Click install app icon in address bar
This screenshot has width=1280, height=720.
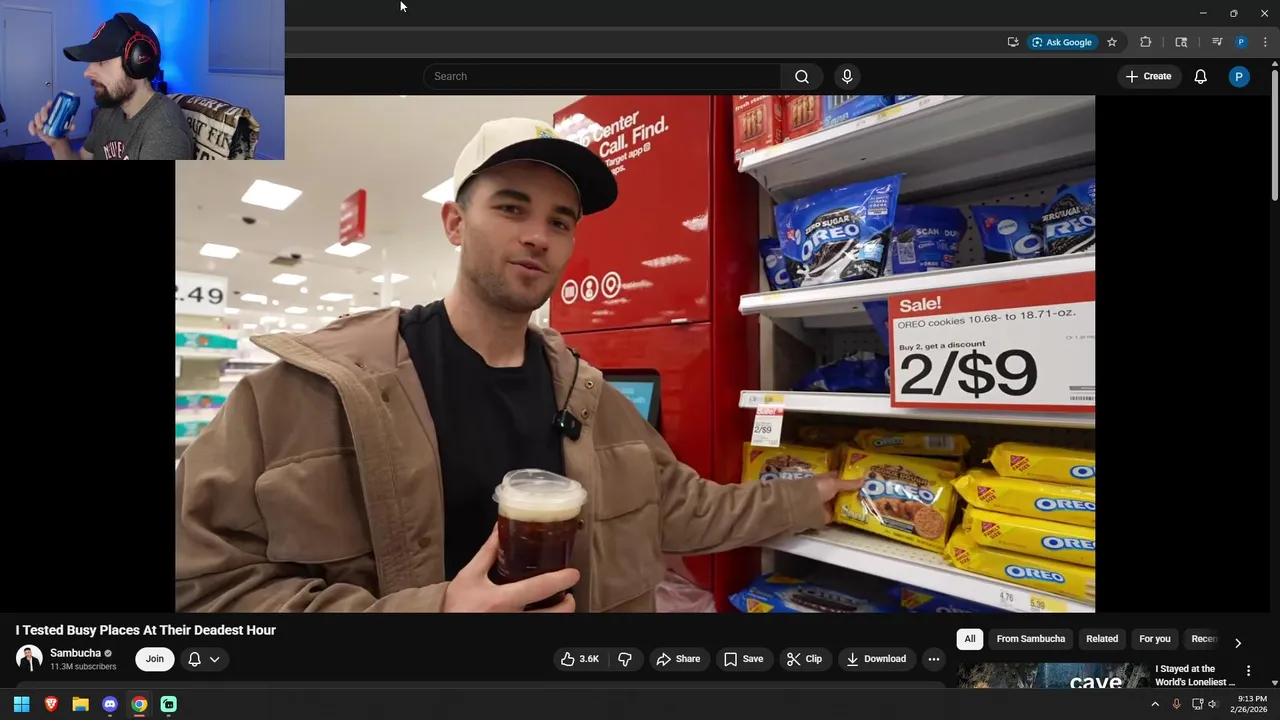point(1013,42)
